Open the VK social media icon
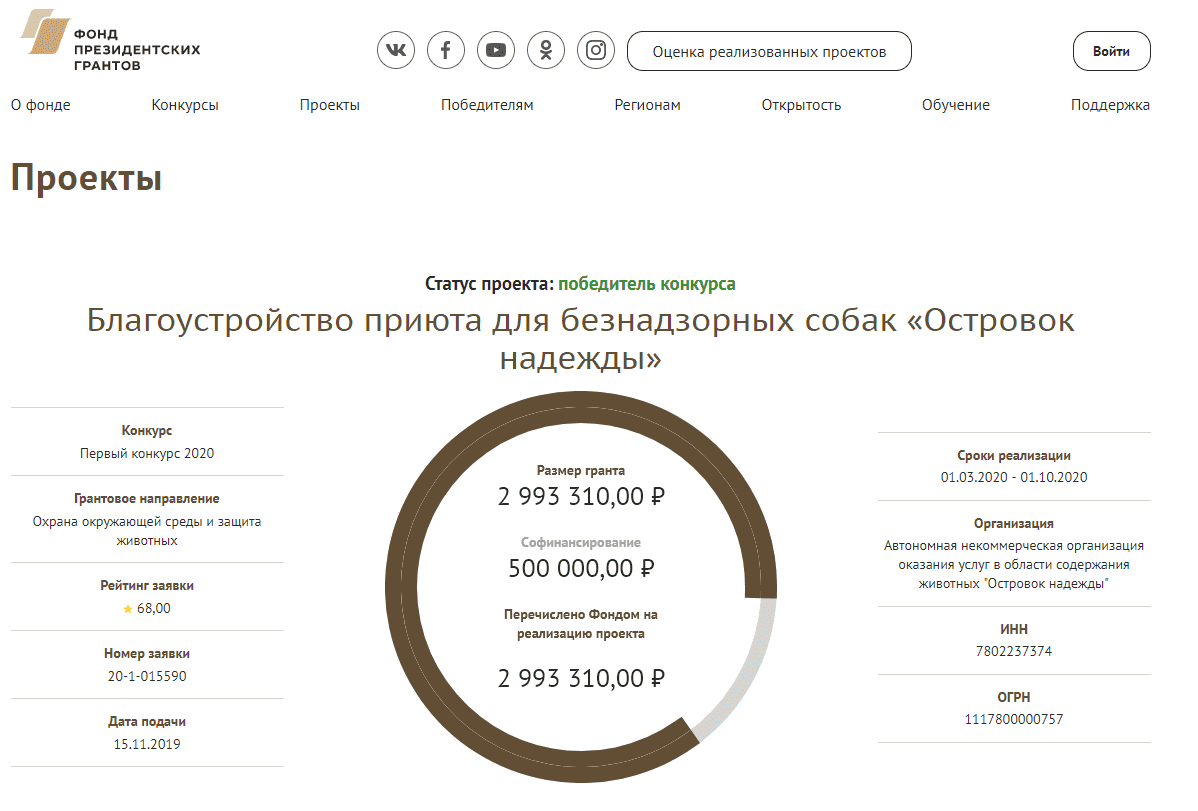This screenshot has width=1198, height=811. click(396, 50)
